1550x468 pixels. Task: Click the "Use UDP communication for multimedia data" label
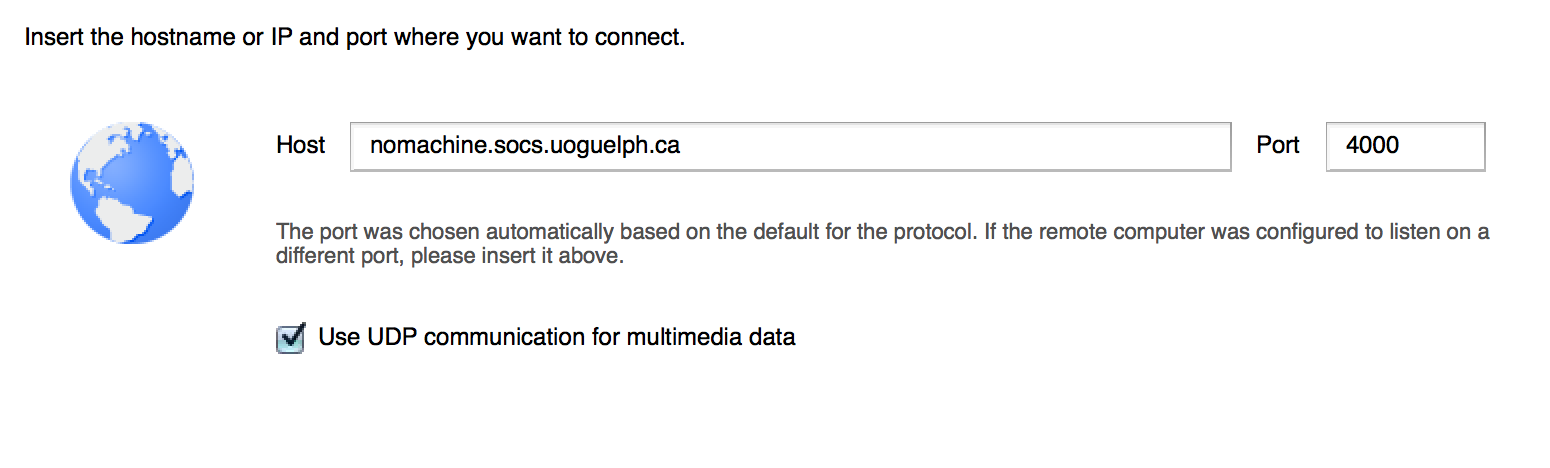(x=556, y=337)
